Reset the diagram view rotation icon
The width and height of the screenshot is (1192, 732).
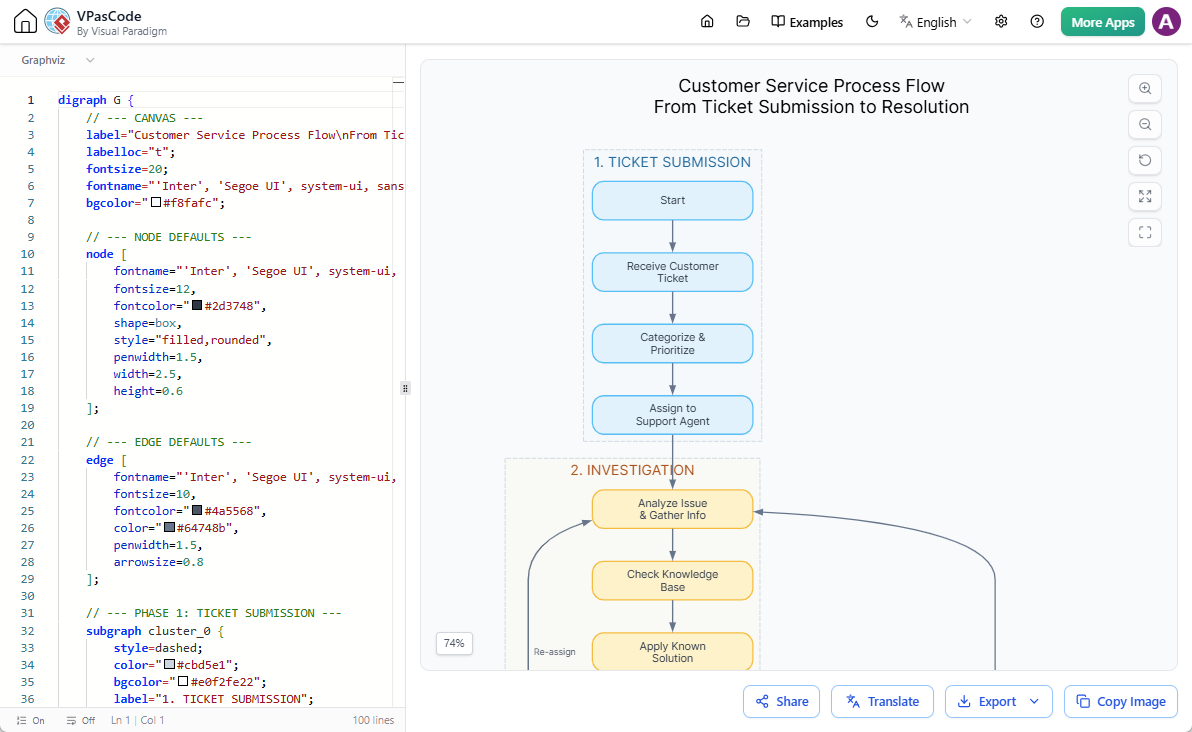click(x=1145, y=160)
